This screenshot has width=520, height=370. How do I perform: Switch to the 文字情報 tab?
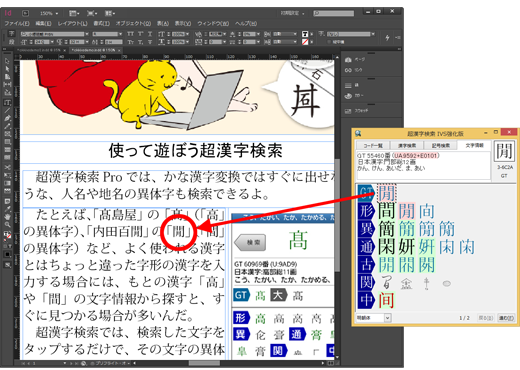[474, 145]
